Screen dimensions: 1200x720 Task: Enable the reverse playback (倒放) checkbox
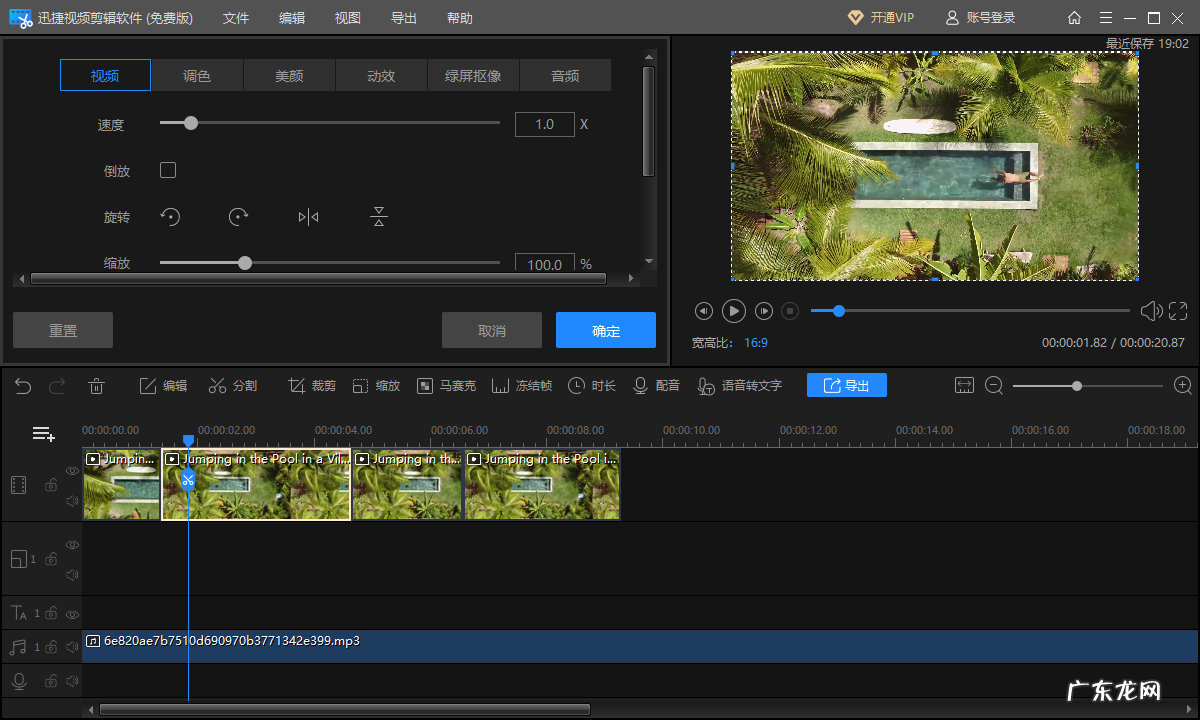pos(168,170)
